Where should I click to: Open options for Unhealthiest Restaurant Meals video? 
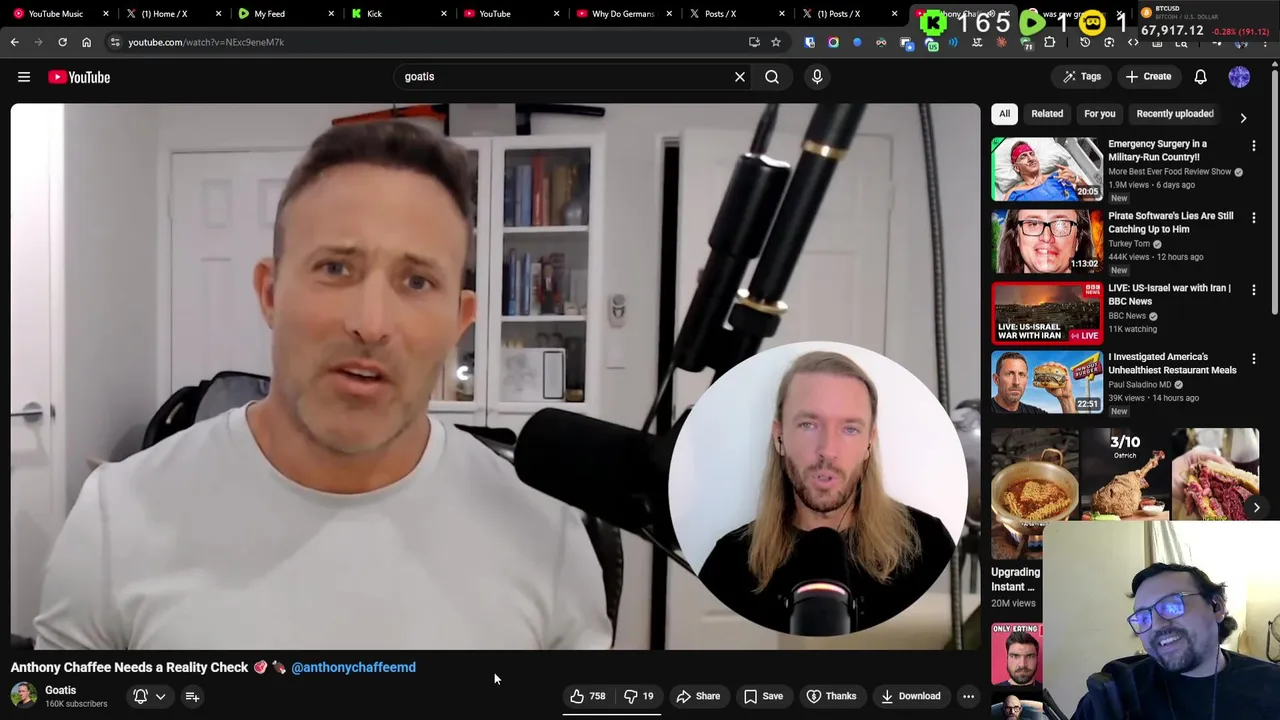(x=1254, y=359)
